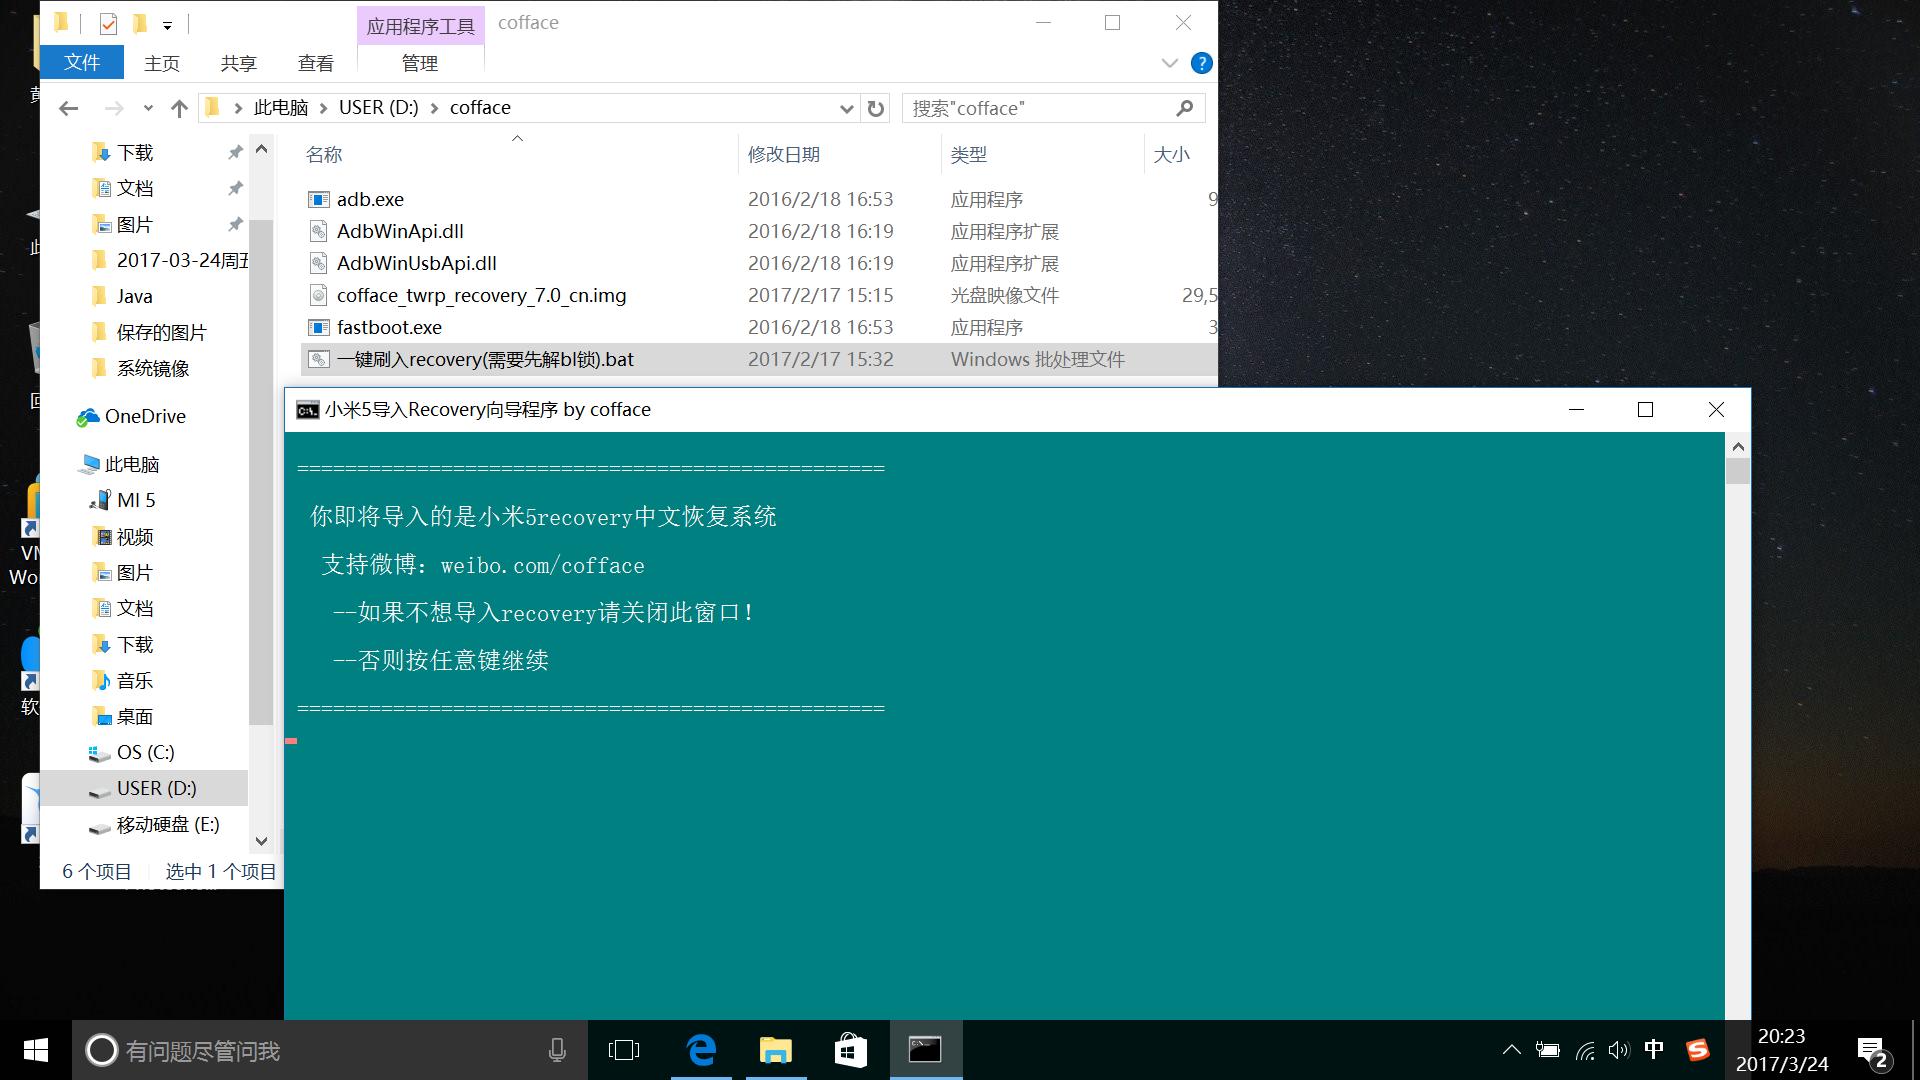Open the recent locations dropdown arrow
Screen dimensions: 1920x1080
click(x=148, y=108)
